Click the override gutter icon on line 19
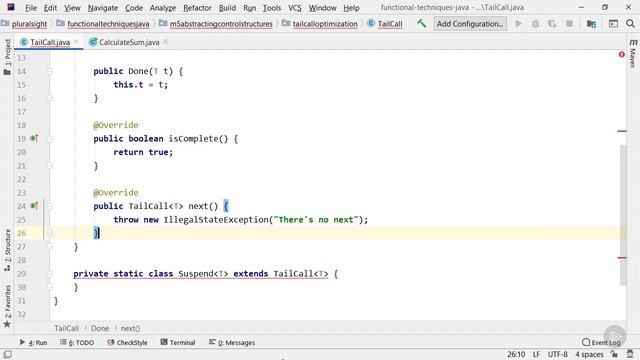640x360 pixels. point(34,138)
